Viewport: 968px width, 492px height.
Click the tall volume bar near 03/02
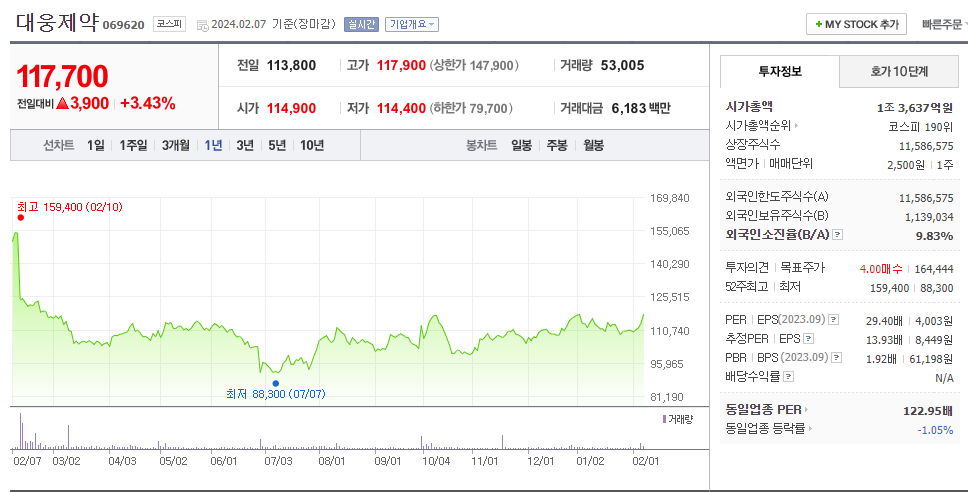(x=69, y=436)
